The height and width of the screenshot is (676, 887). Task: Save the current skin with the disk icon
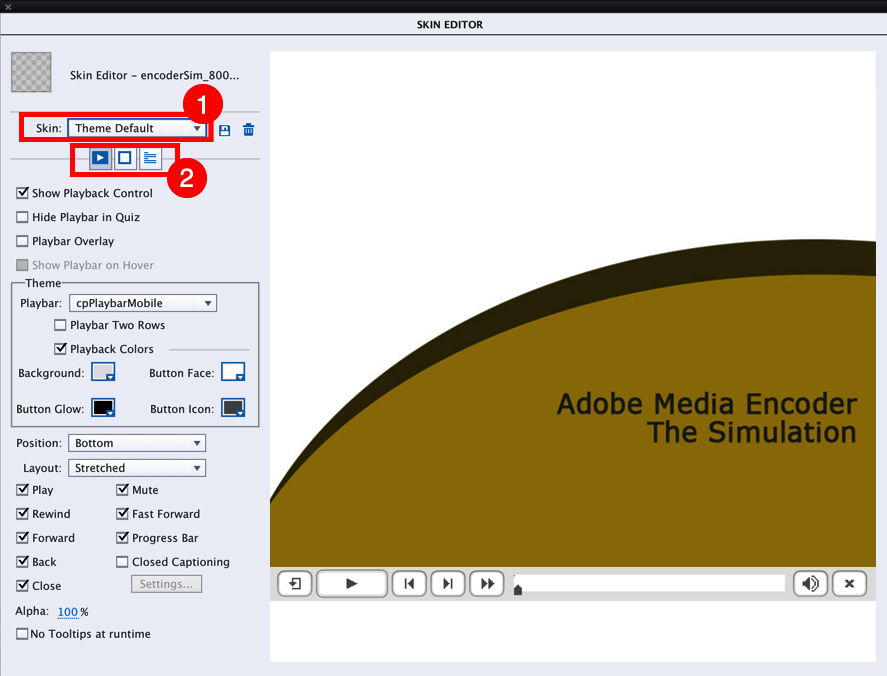click(x=225, y=130)
